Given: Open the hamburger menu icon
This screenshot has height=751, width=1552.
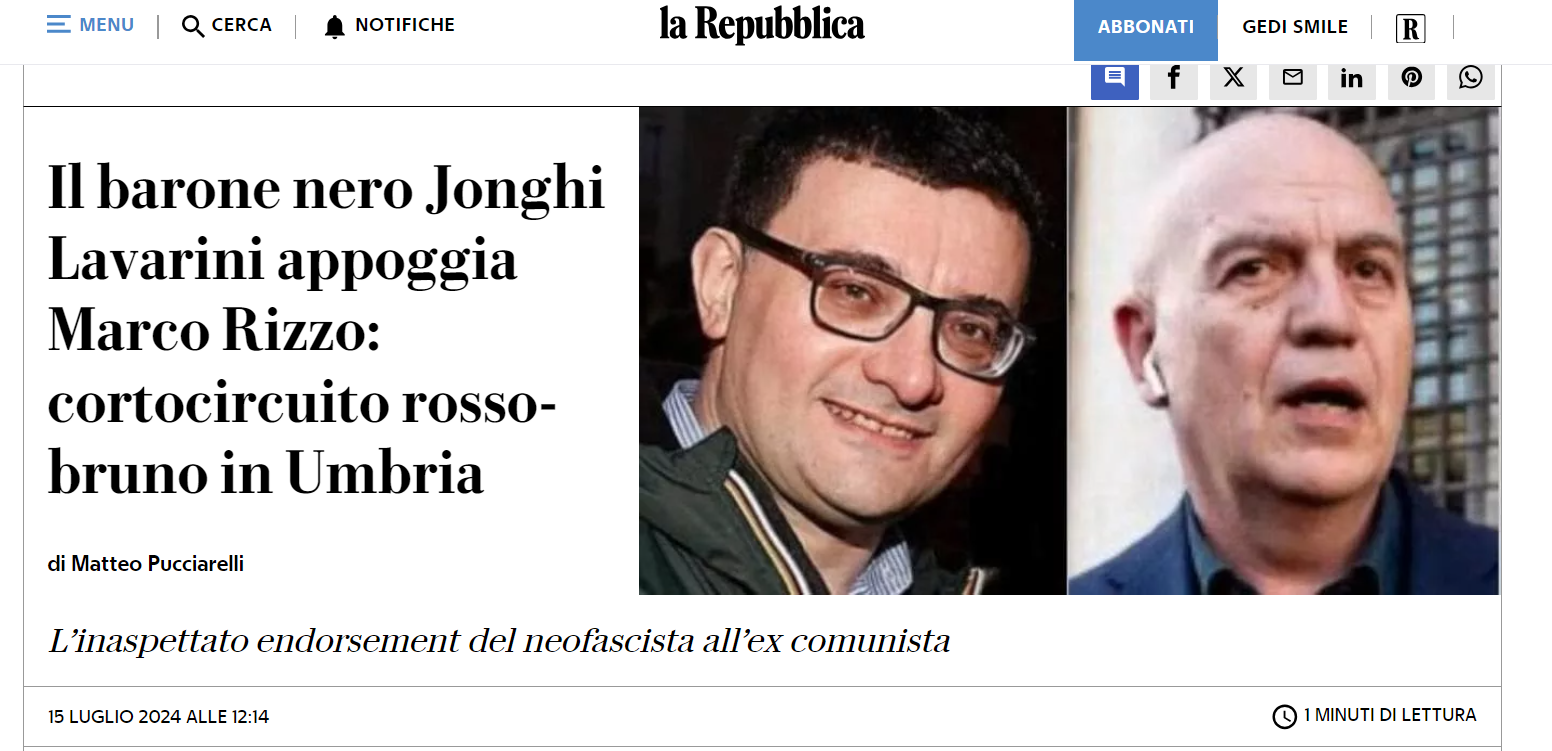Looking at the screenshot, I should tap(59, 25).
